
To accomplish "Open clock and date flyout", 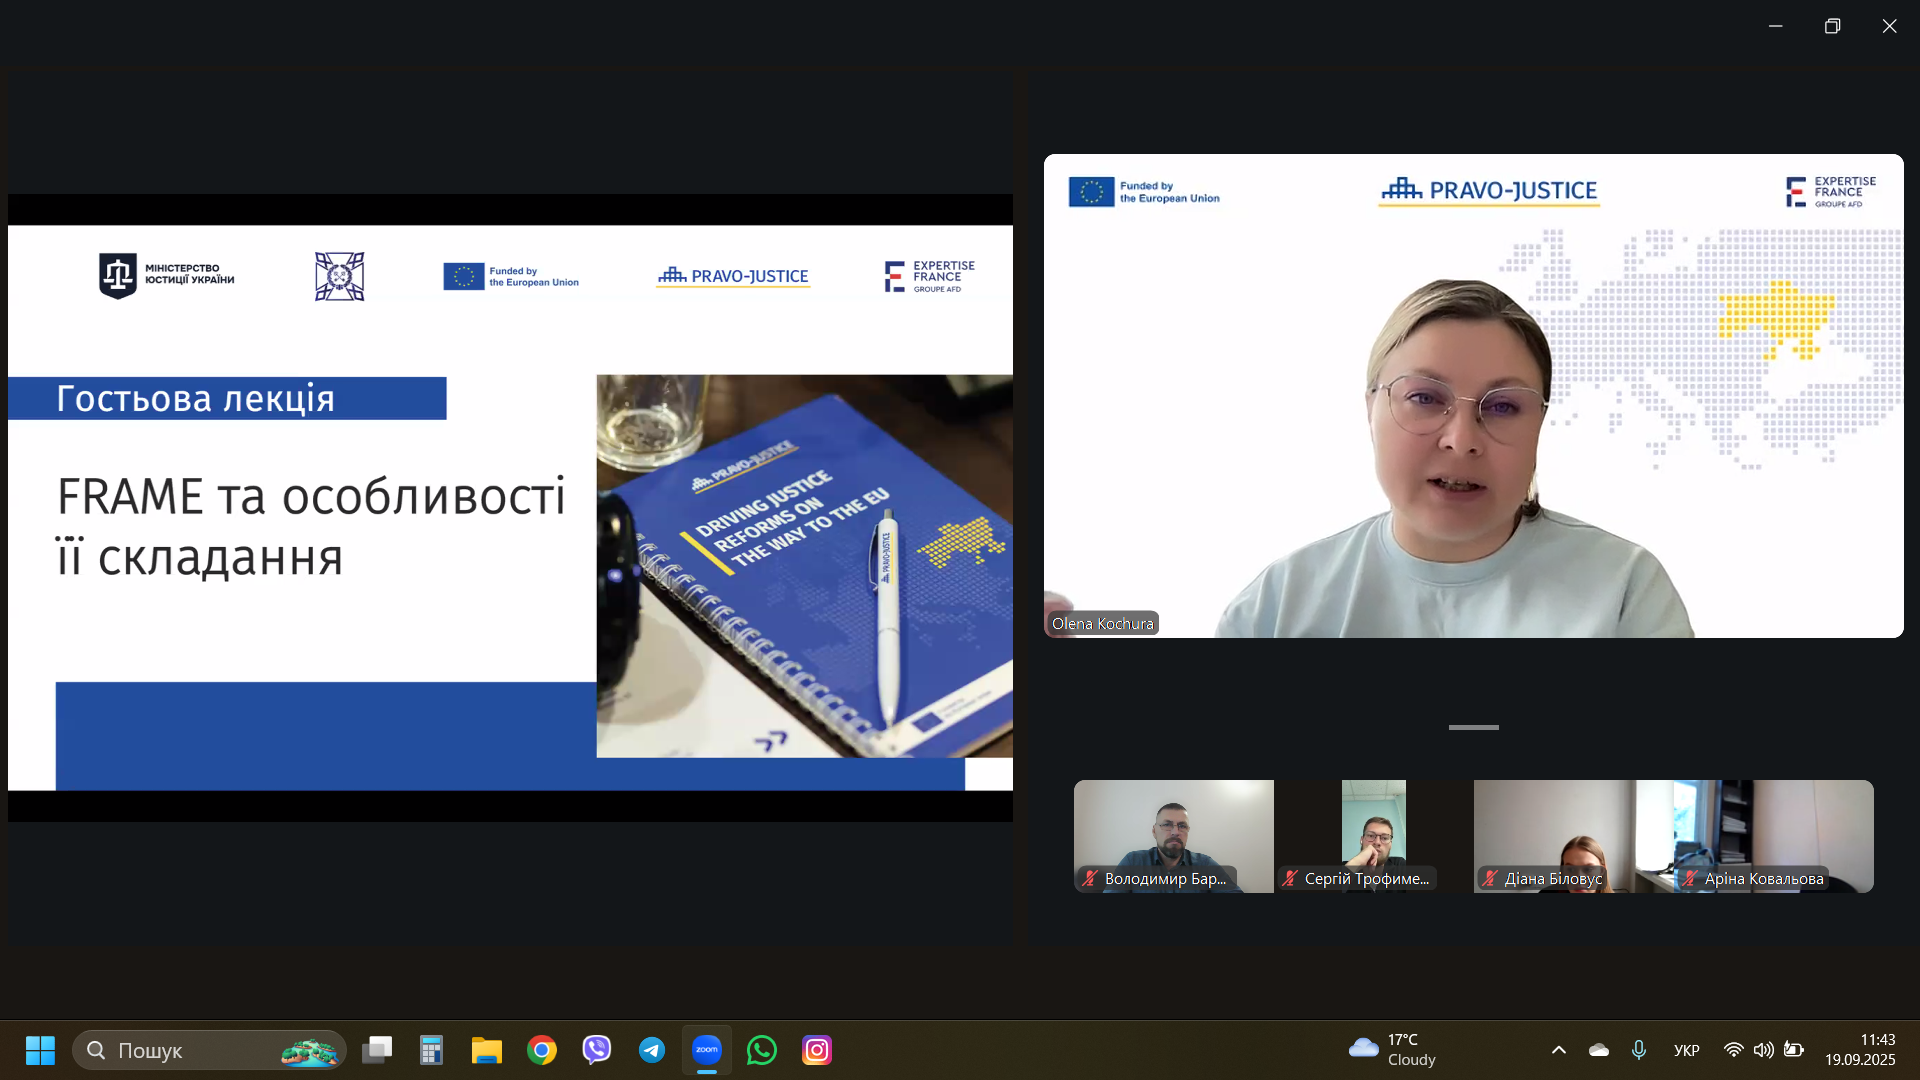I will coord(1859,1050).
